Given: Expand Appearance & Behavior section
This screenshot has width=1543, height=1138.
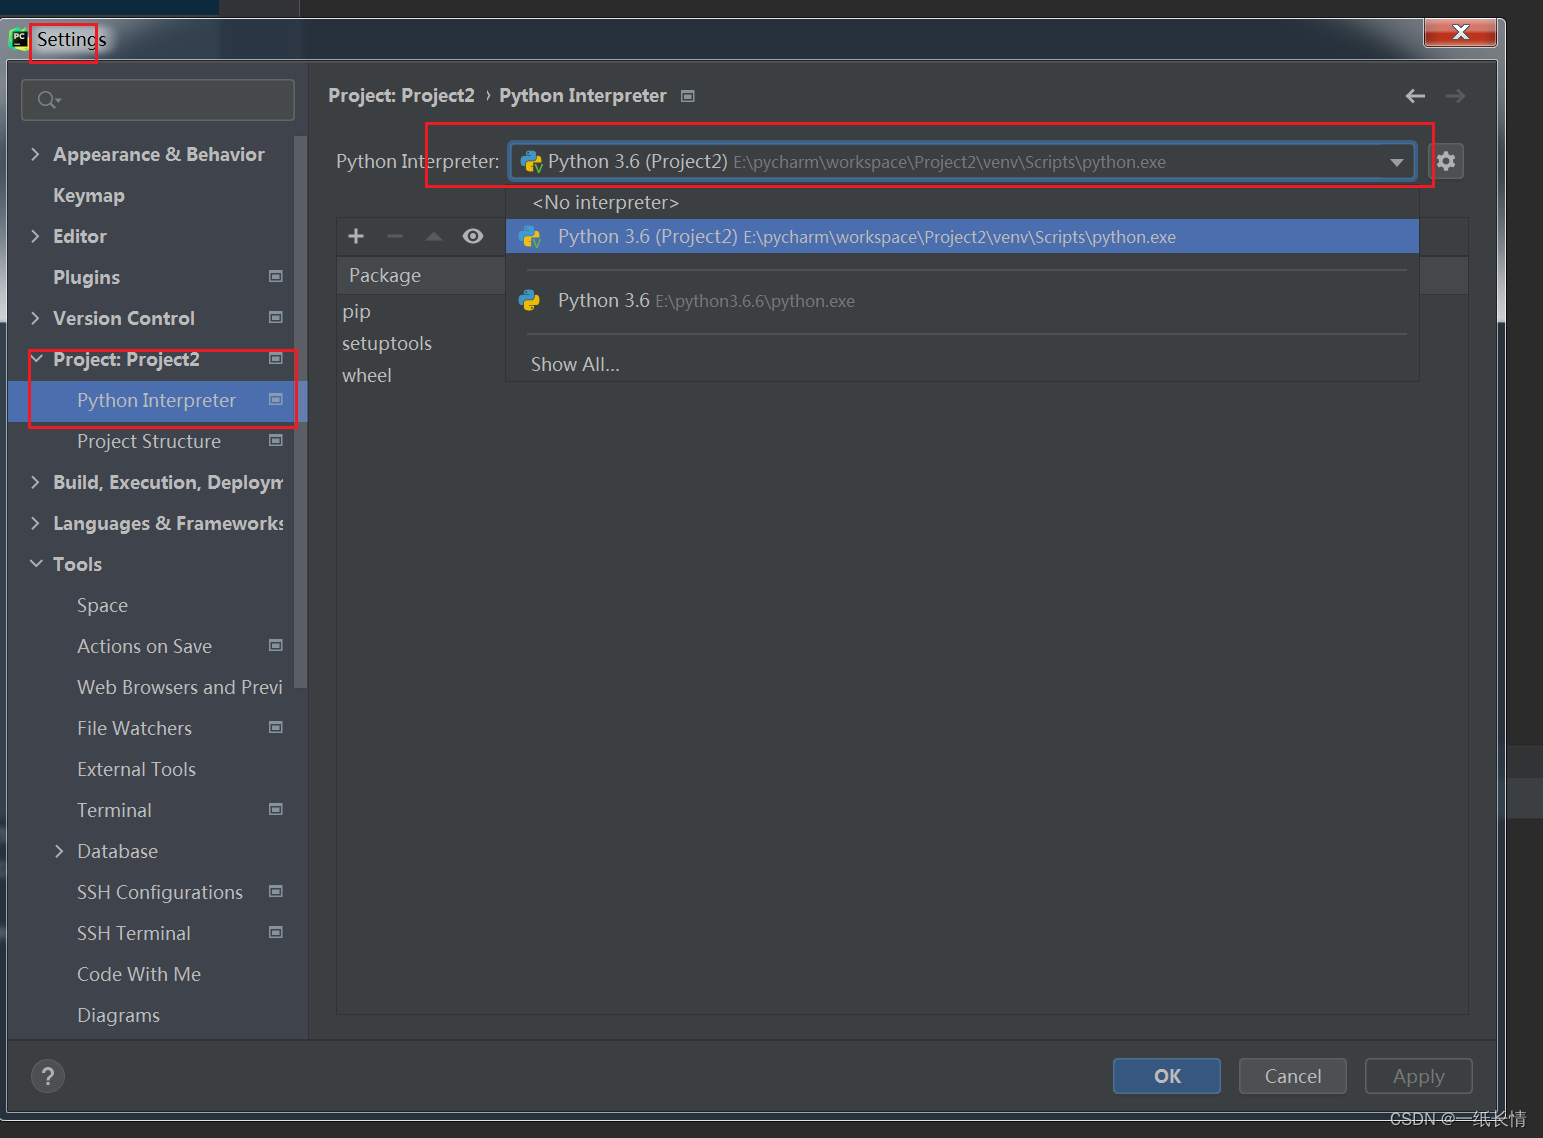Looking at the screenshot, I should click(x=36, y=154).
